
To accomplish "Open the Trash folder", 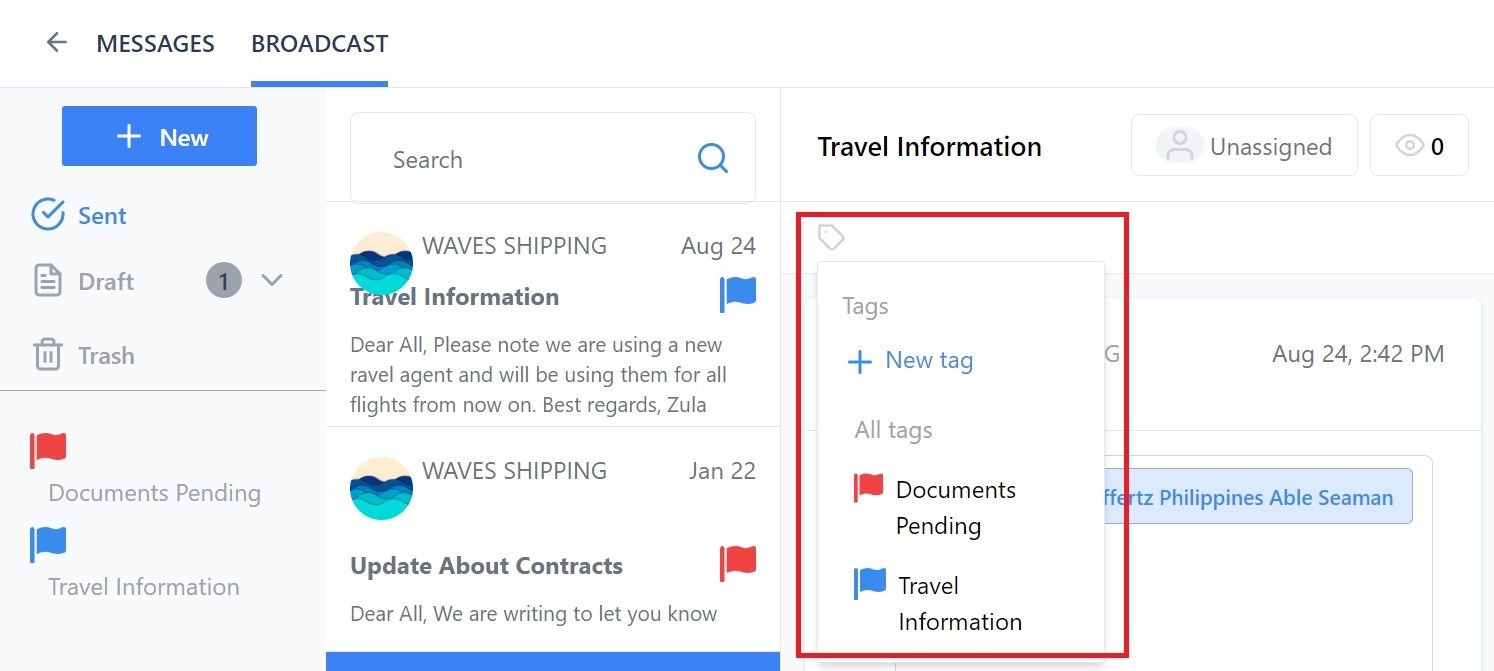I will click(x=83, y=355).
